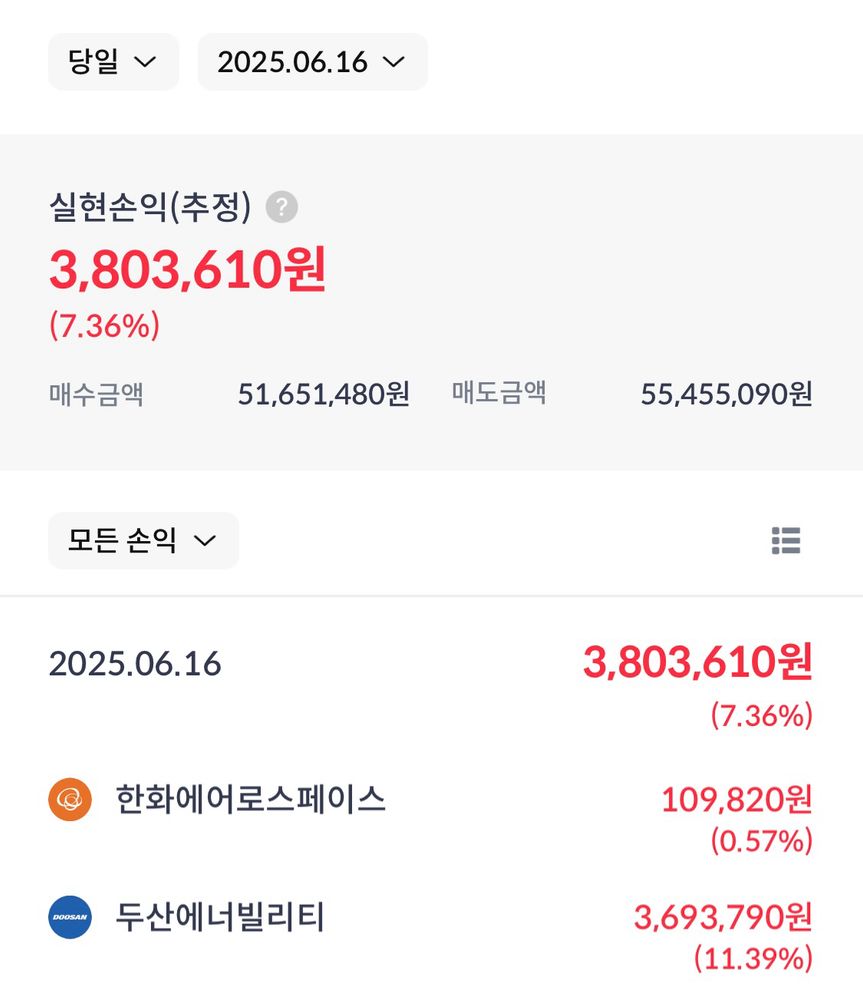Click the 실현손익(추정) heading
Viewport: 863px width, 1000px height.
[151, 207]
